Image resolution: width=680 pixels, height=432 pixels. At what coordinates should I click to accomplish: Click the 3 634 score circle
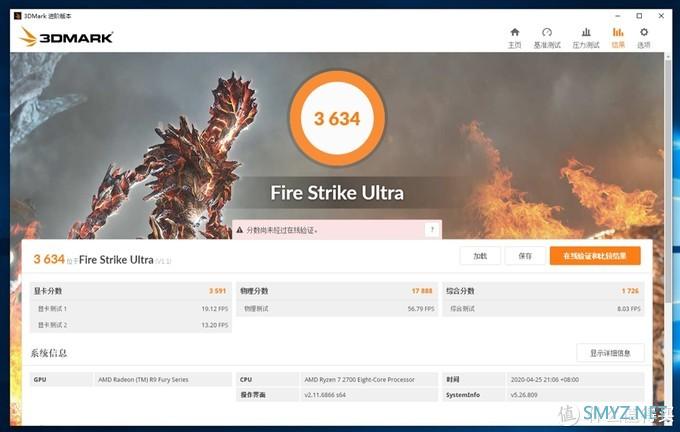click(337, 118)
